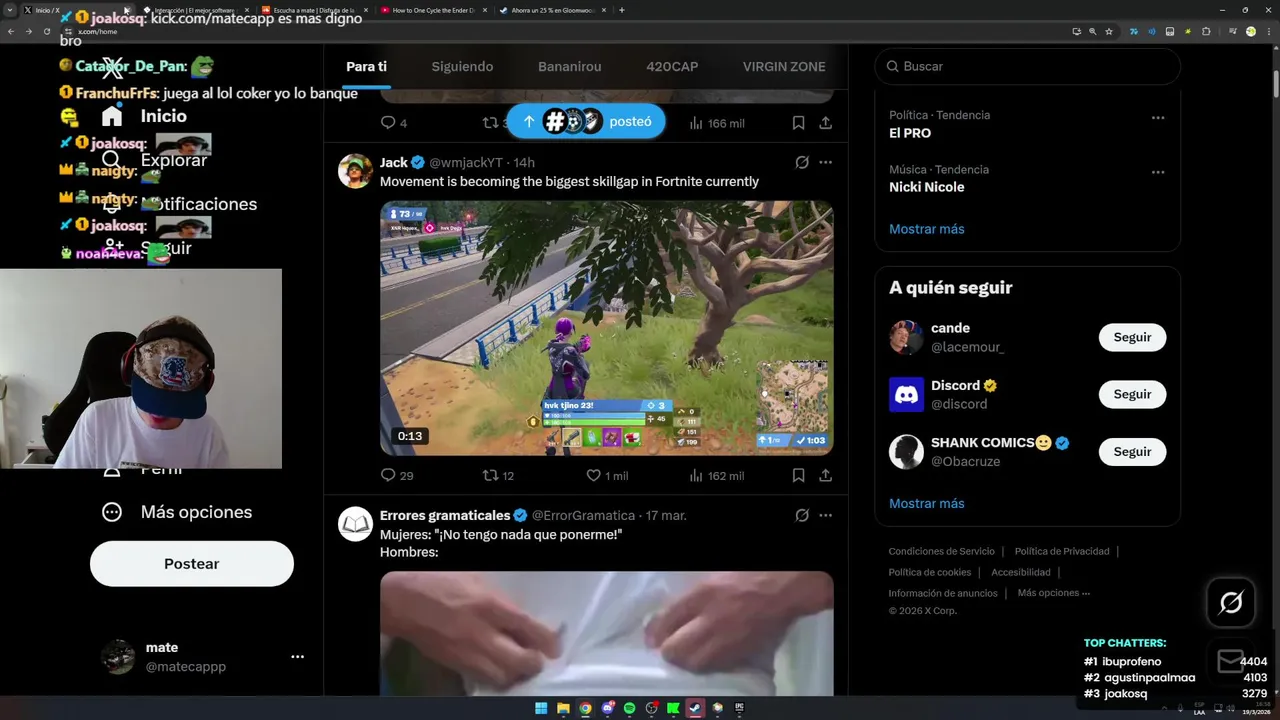1280x720 pixels.
Task: Switch to 'How to One Cycle the Ender' tab
Action: pyautogui.click(x=435, y=10)
